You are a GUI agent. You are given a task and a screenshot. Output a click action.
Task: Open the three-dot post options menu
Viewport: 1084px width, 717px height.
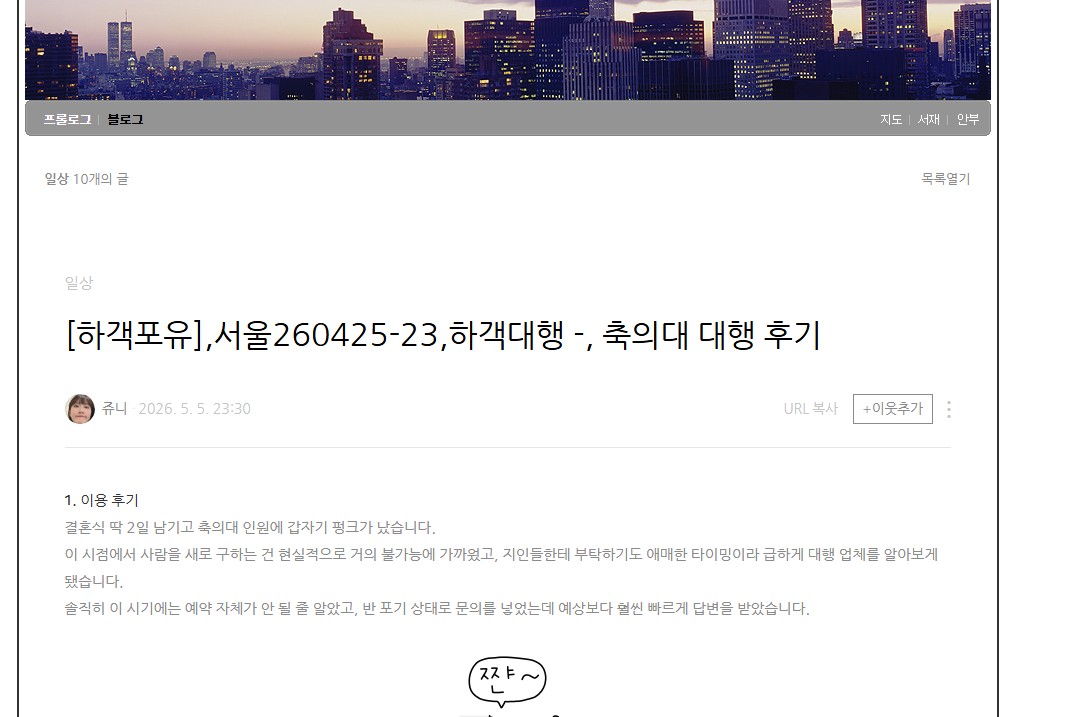click(x=948, y=409)
